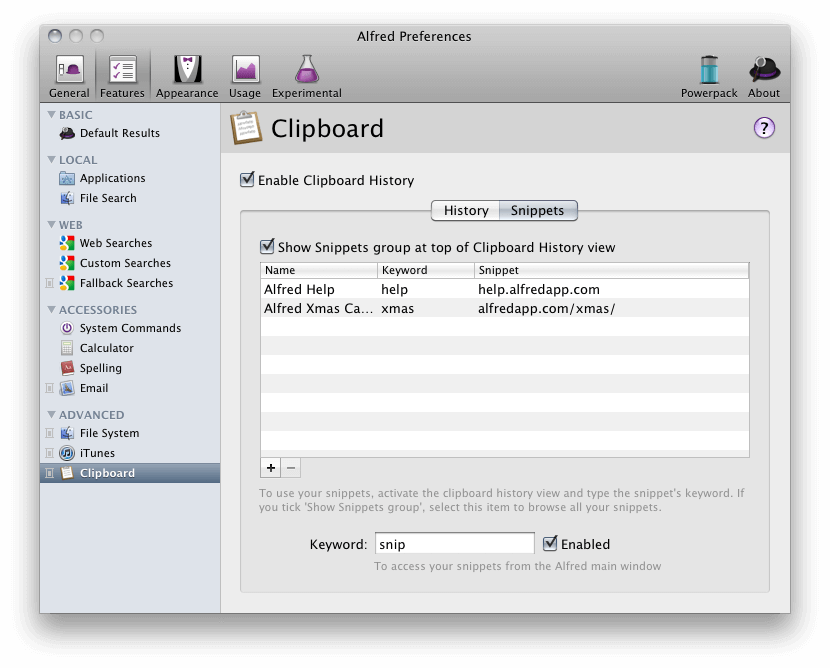Screen dimensions: 830x668
Task: Add a new snippet with plus button
Action: coord(270,468)
